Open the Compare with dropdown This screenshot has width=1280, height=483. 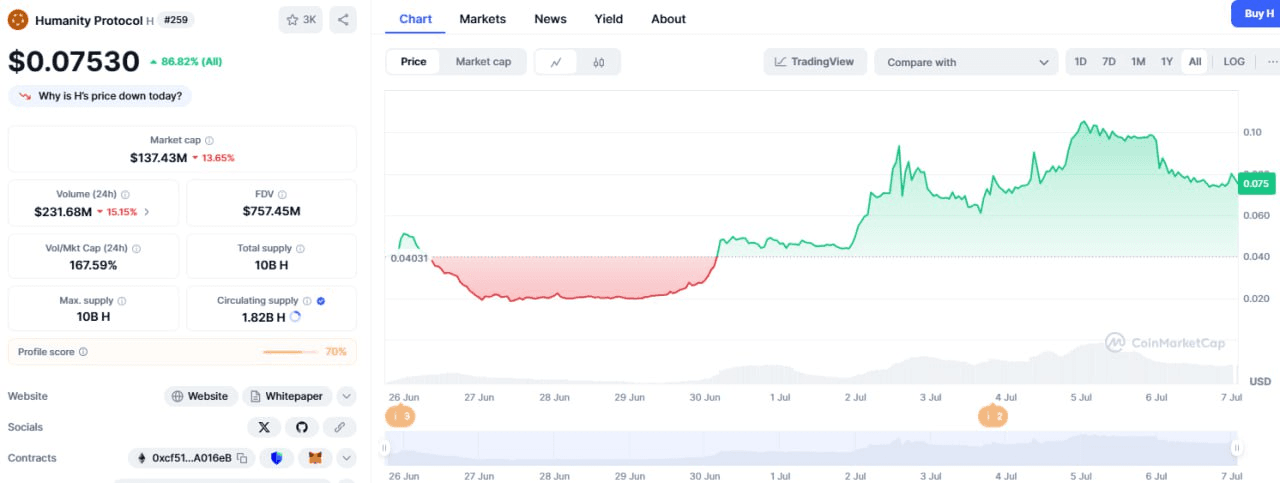[966, 62]
